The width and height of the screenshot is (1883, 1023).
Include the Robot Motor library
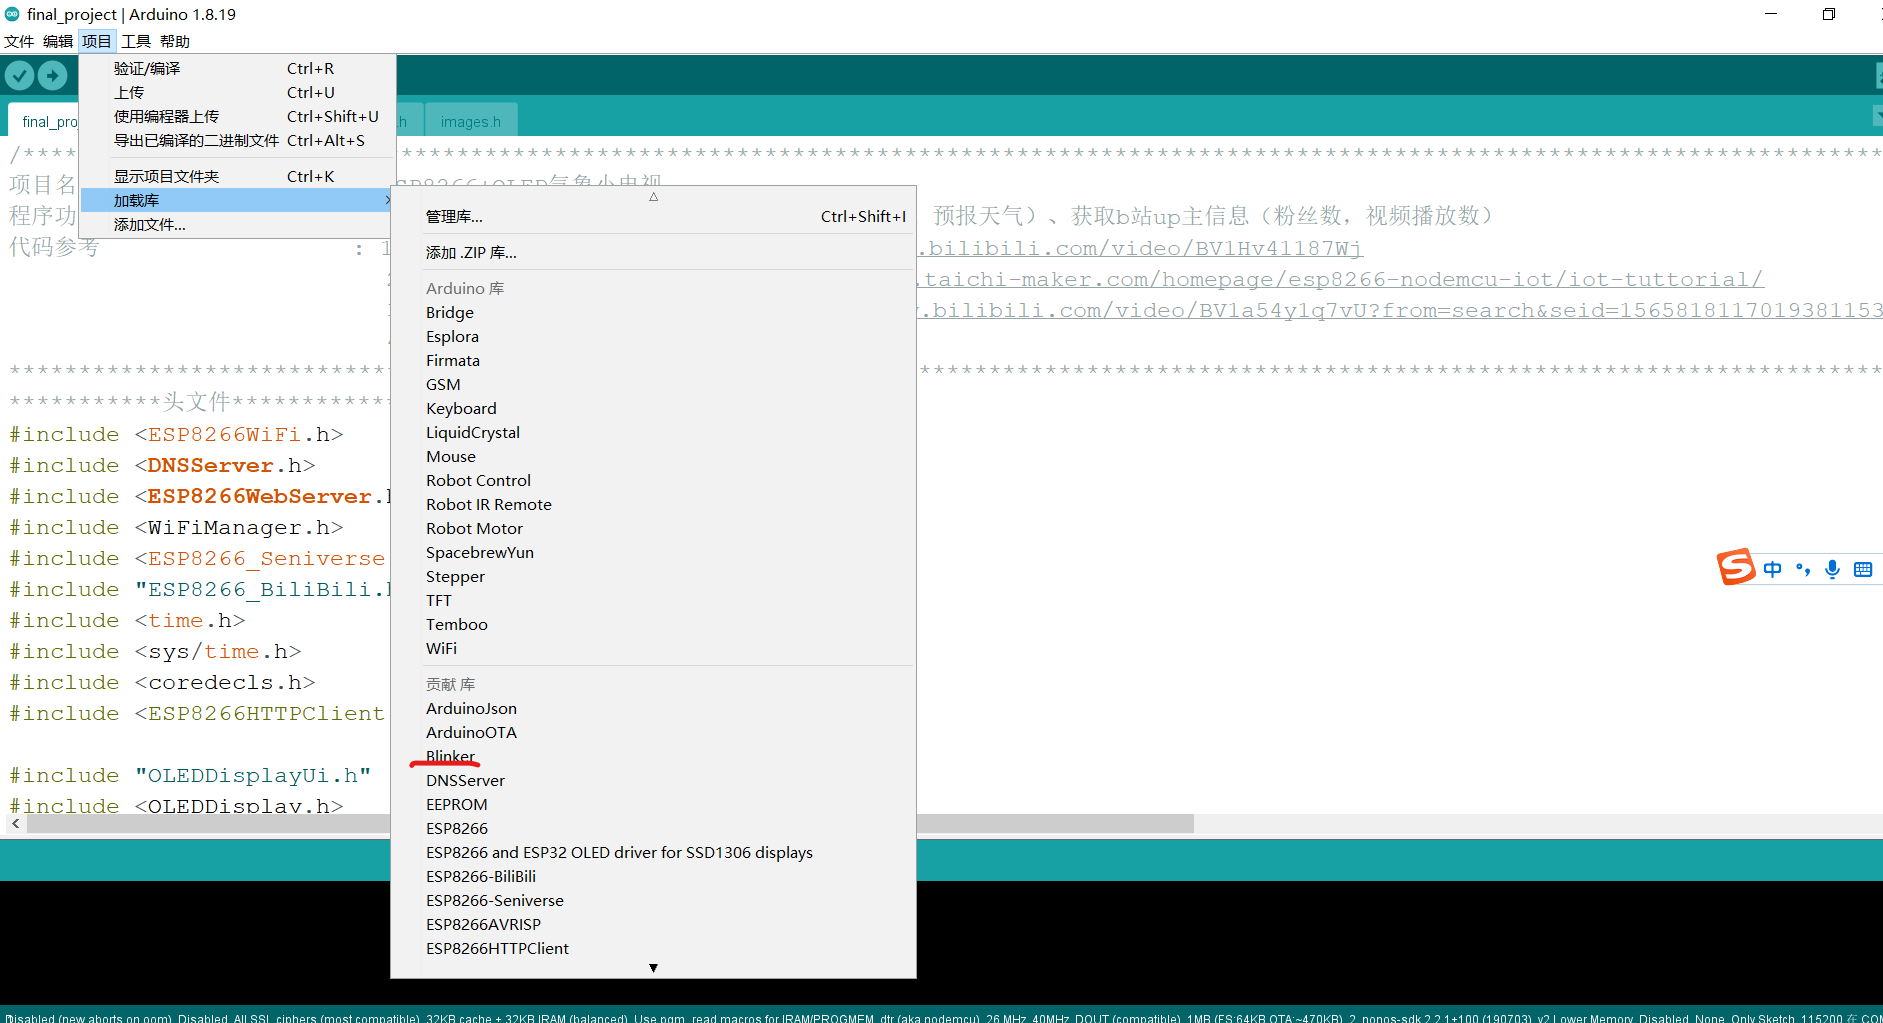(653, 528)
